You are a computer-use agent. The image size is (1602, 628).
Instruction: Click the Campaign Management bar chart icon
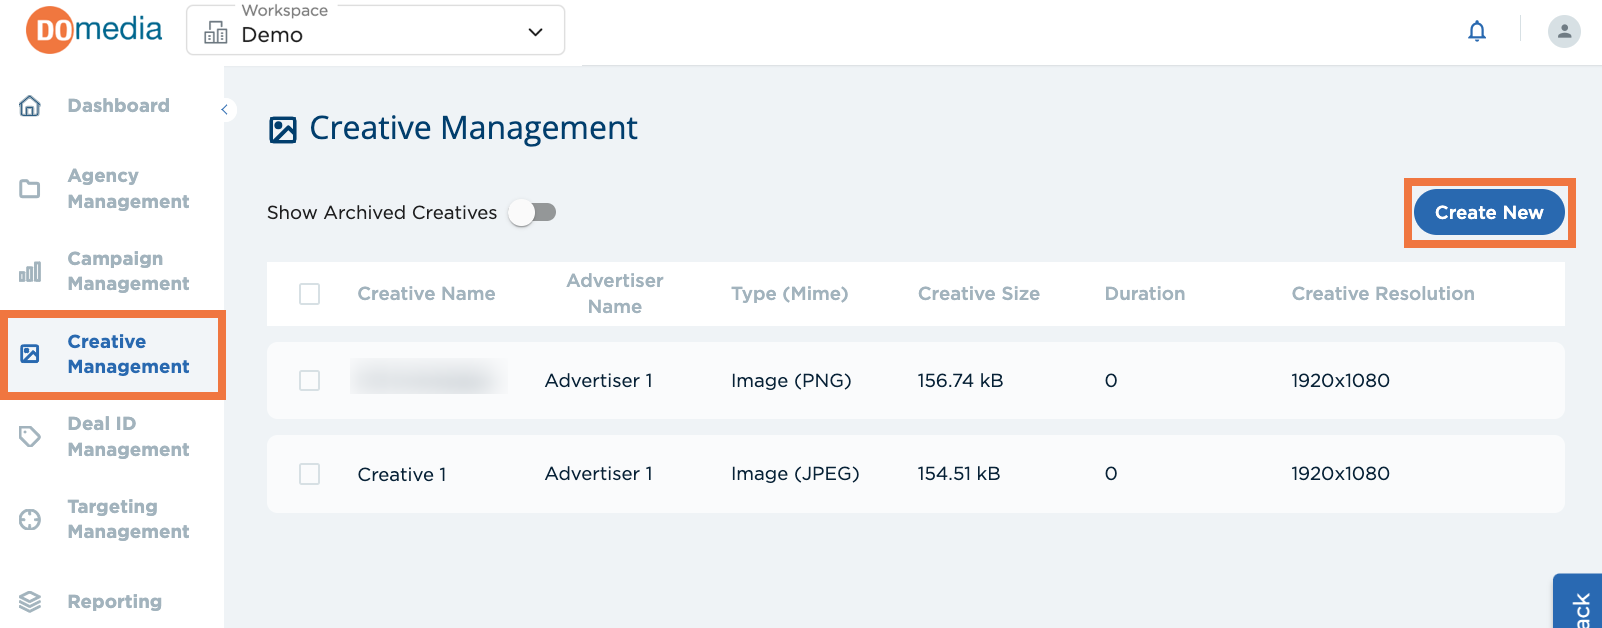pyautogui.click(x=30, y=271)
